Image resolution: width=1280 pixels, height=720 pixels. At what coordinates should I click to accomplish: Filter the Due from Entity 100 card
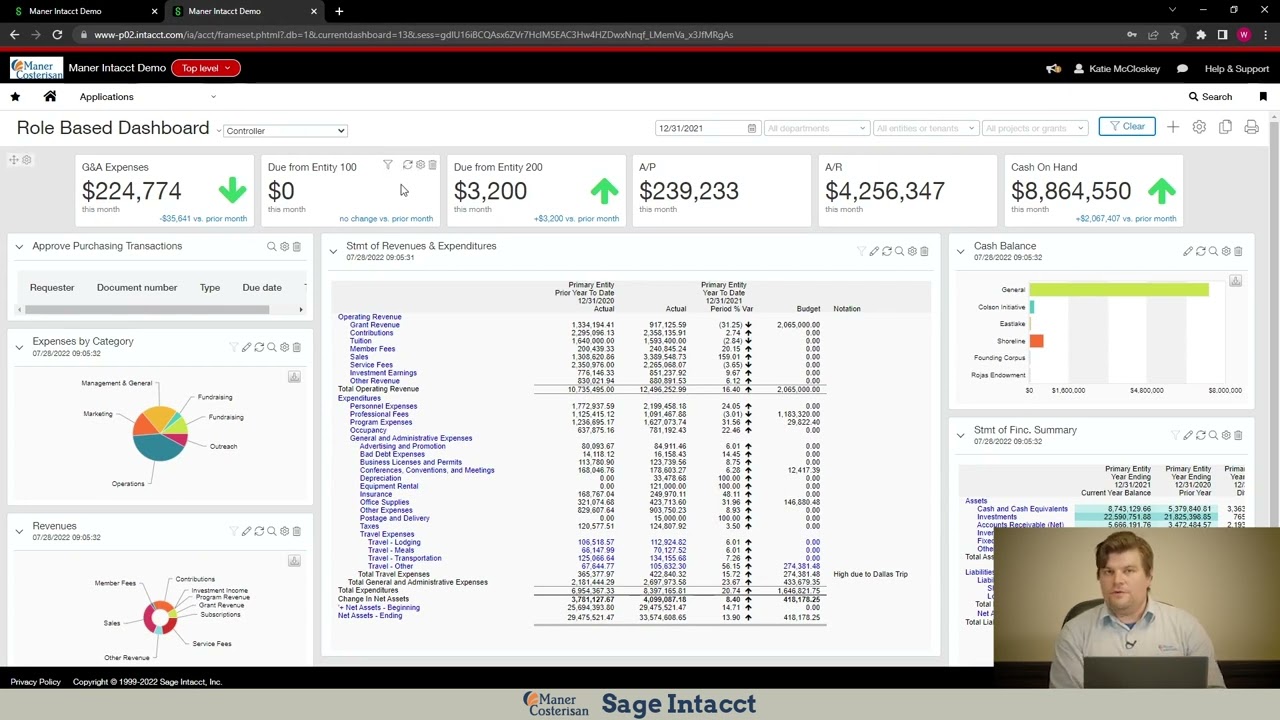click(388, 165)
